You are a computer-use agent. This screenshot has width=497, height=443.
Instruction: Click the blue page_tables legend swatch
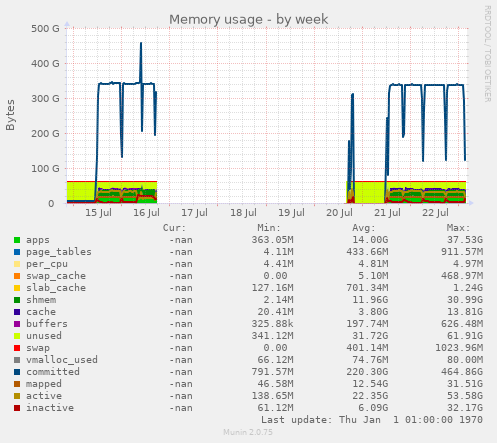click(x=17, y=252)
